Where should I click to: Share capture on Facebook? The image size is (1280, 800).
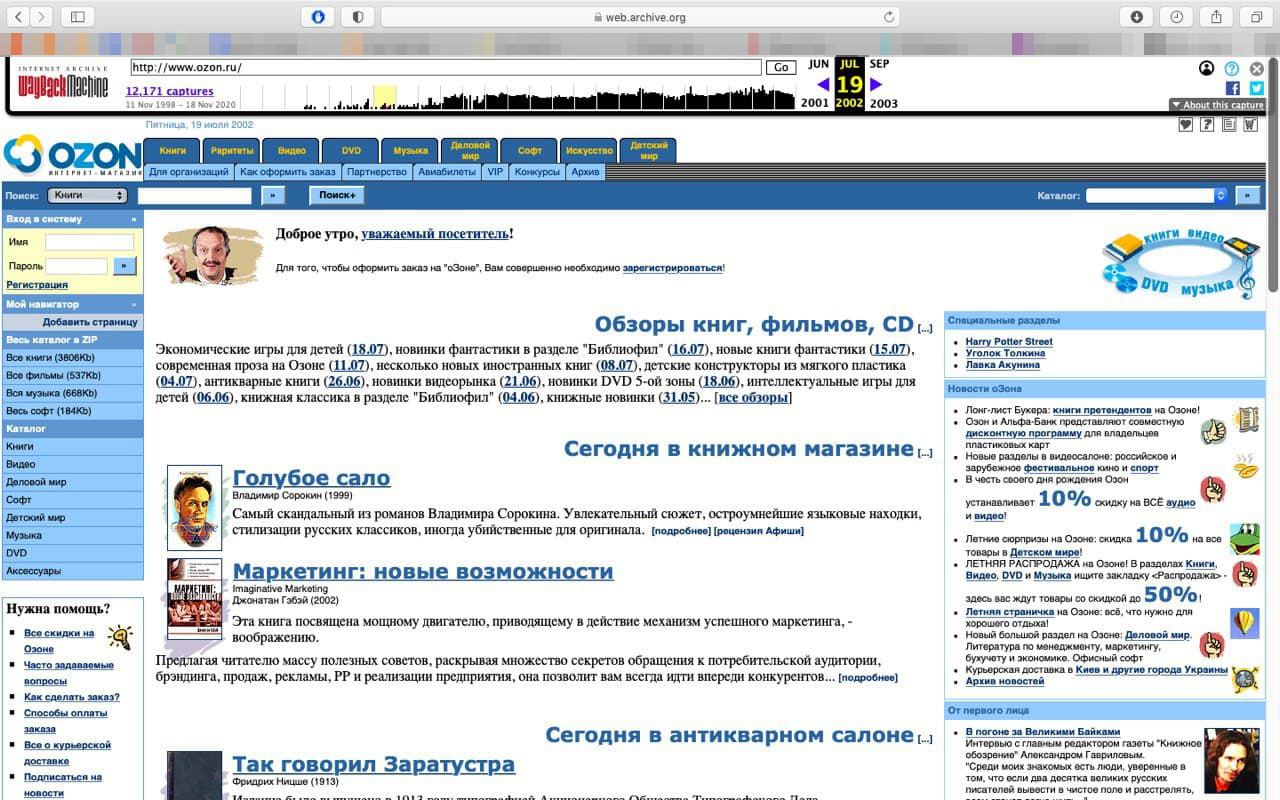(x=1232, y=88)
